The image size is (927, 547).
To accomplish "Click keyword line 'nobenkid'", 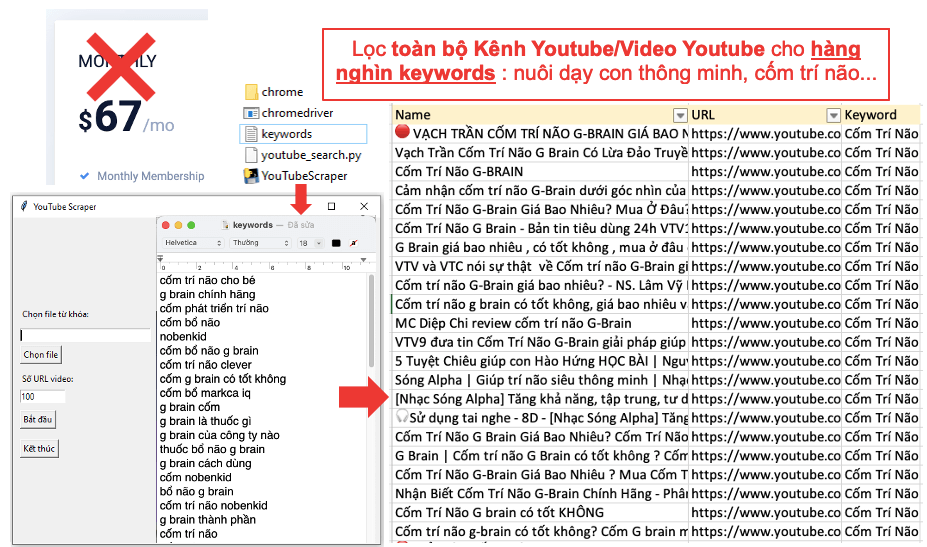I will (183, 336).
